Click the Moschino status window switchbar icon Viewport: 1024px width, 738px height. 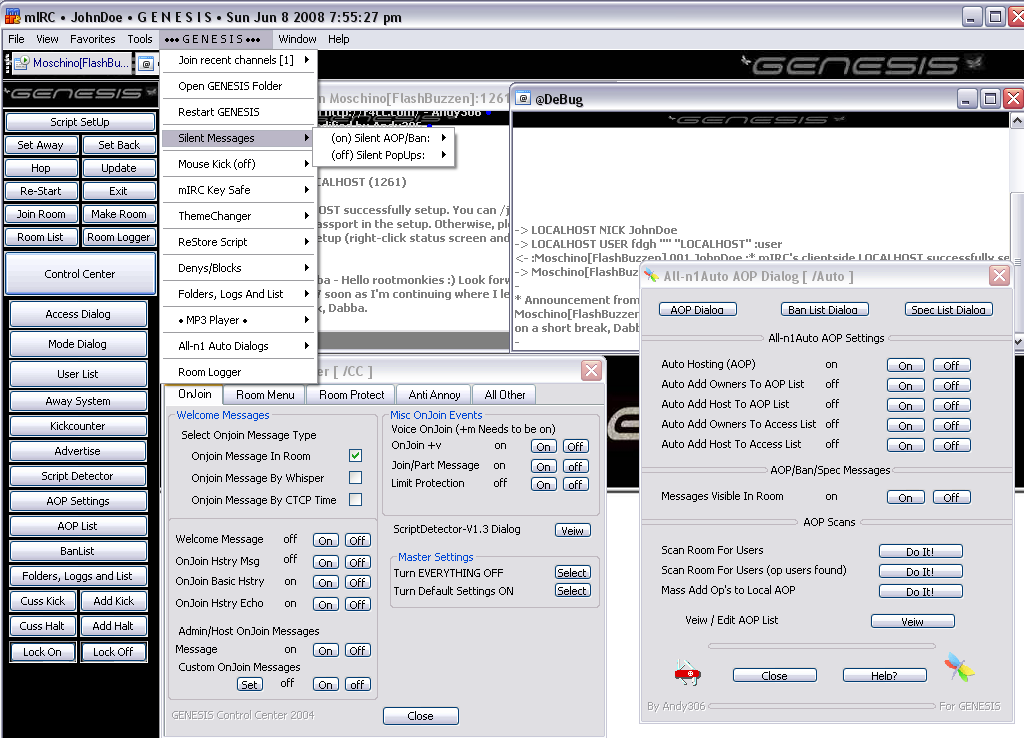(x=22, y=63)
